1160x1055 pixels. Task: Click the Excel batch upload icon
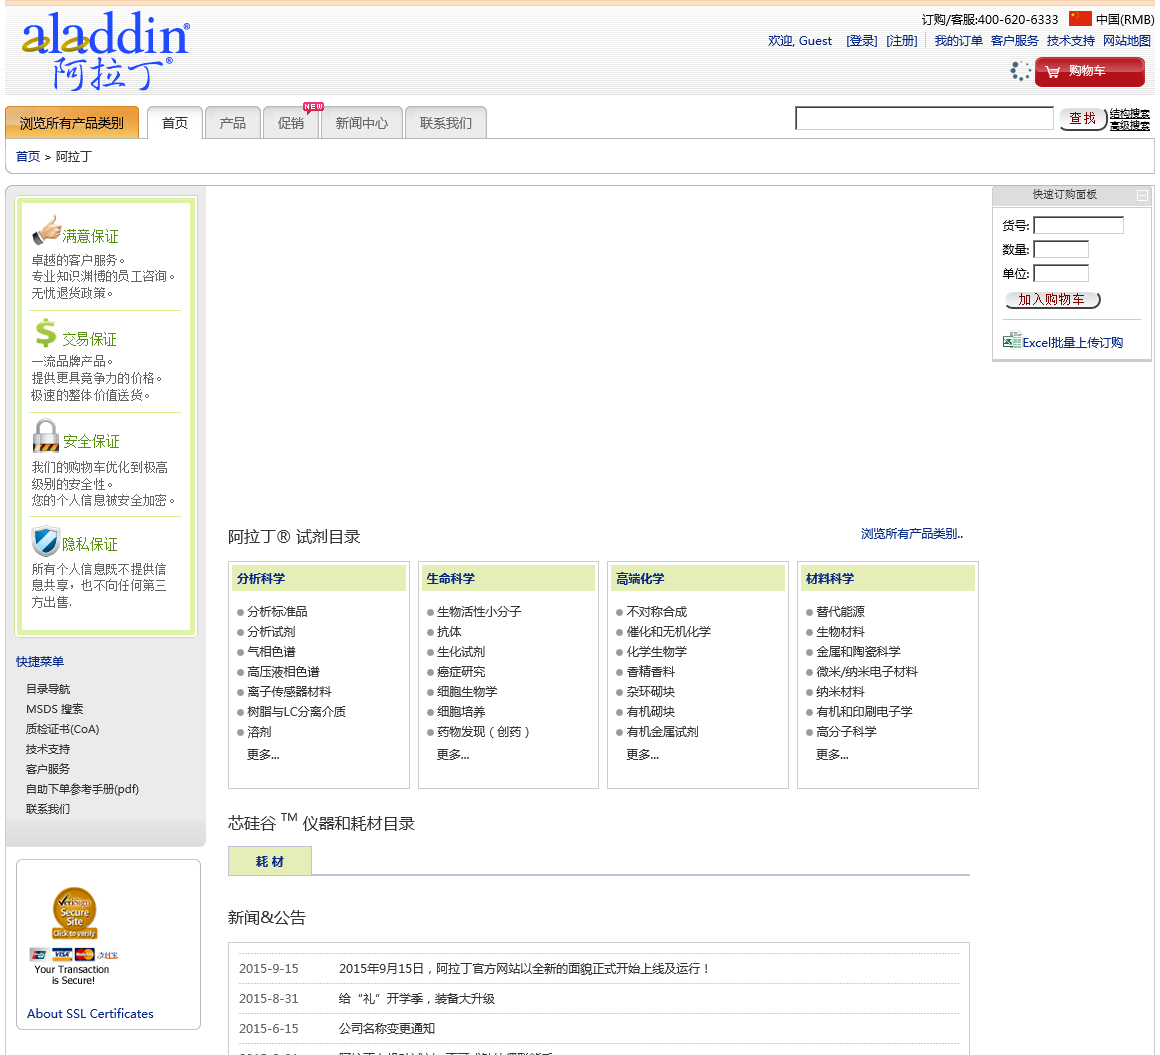click(x=1011, y=340)
